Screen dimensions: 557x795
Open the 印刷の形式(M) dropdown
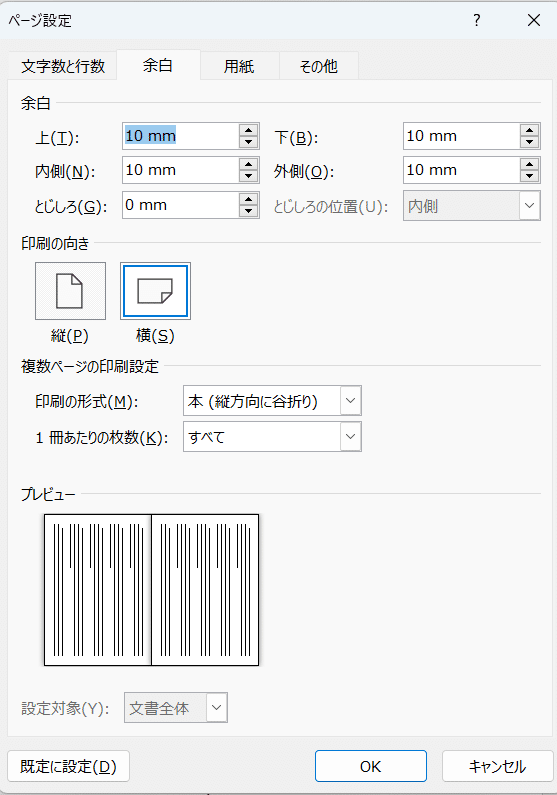(x=272, y=401)
